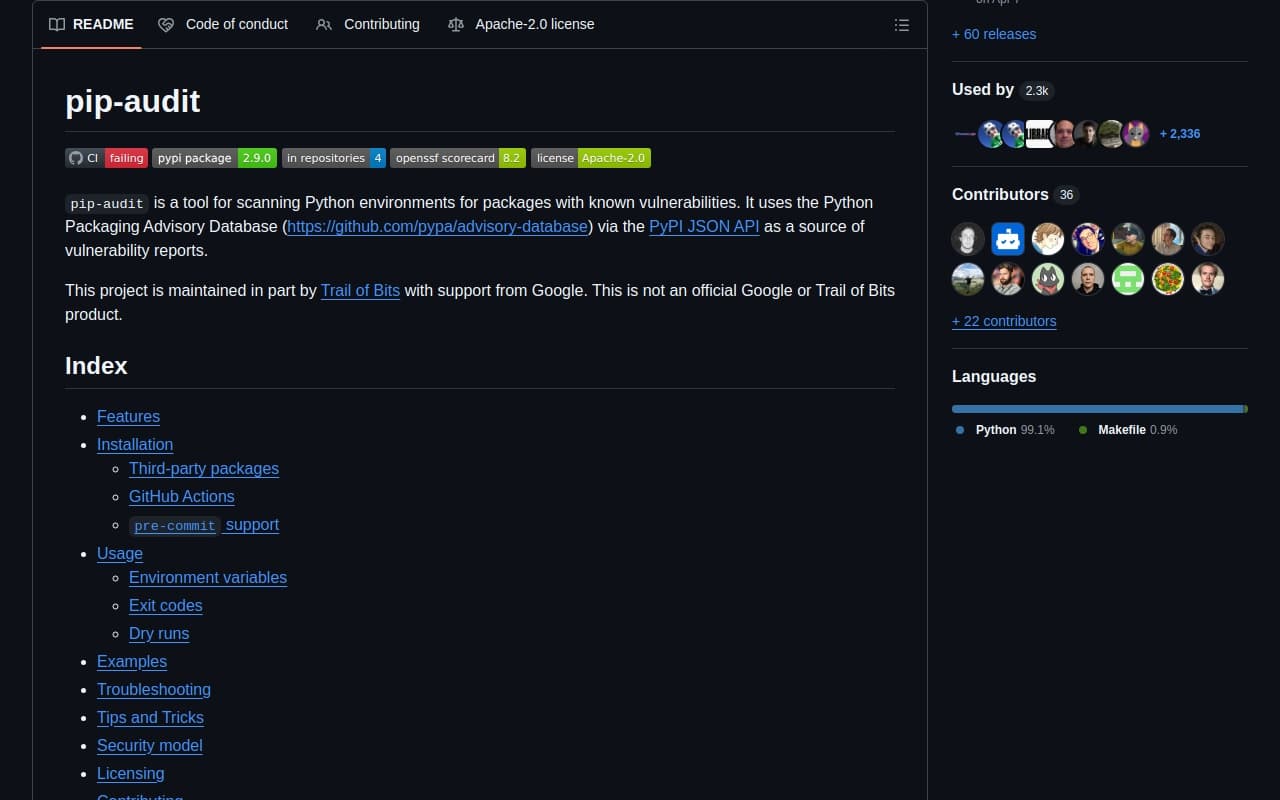1280x800 pixels.
Task: Switch to the Contributing tab
Action: 380,24
